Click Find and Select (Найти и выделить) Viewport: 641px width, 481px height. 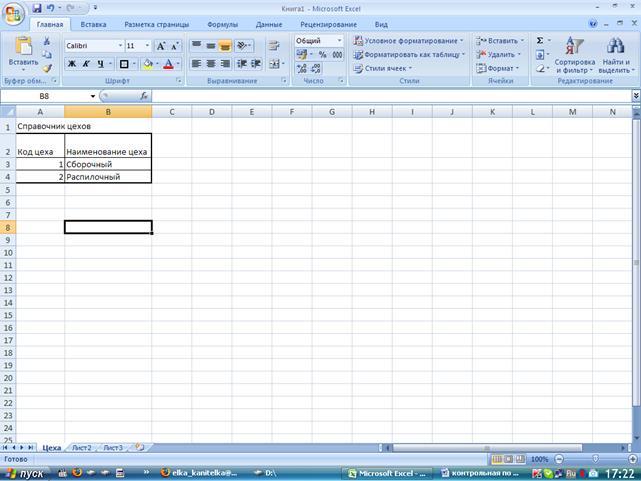(x=615, y=56)
